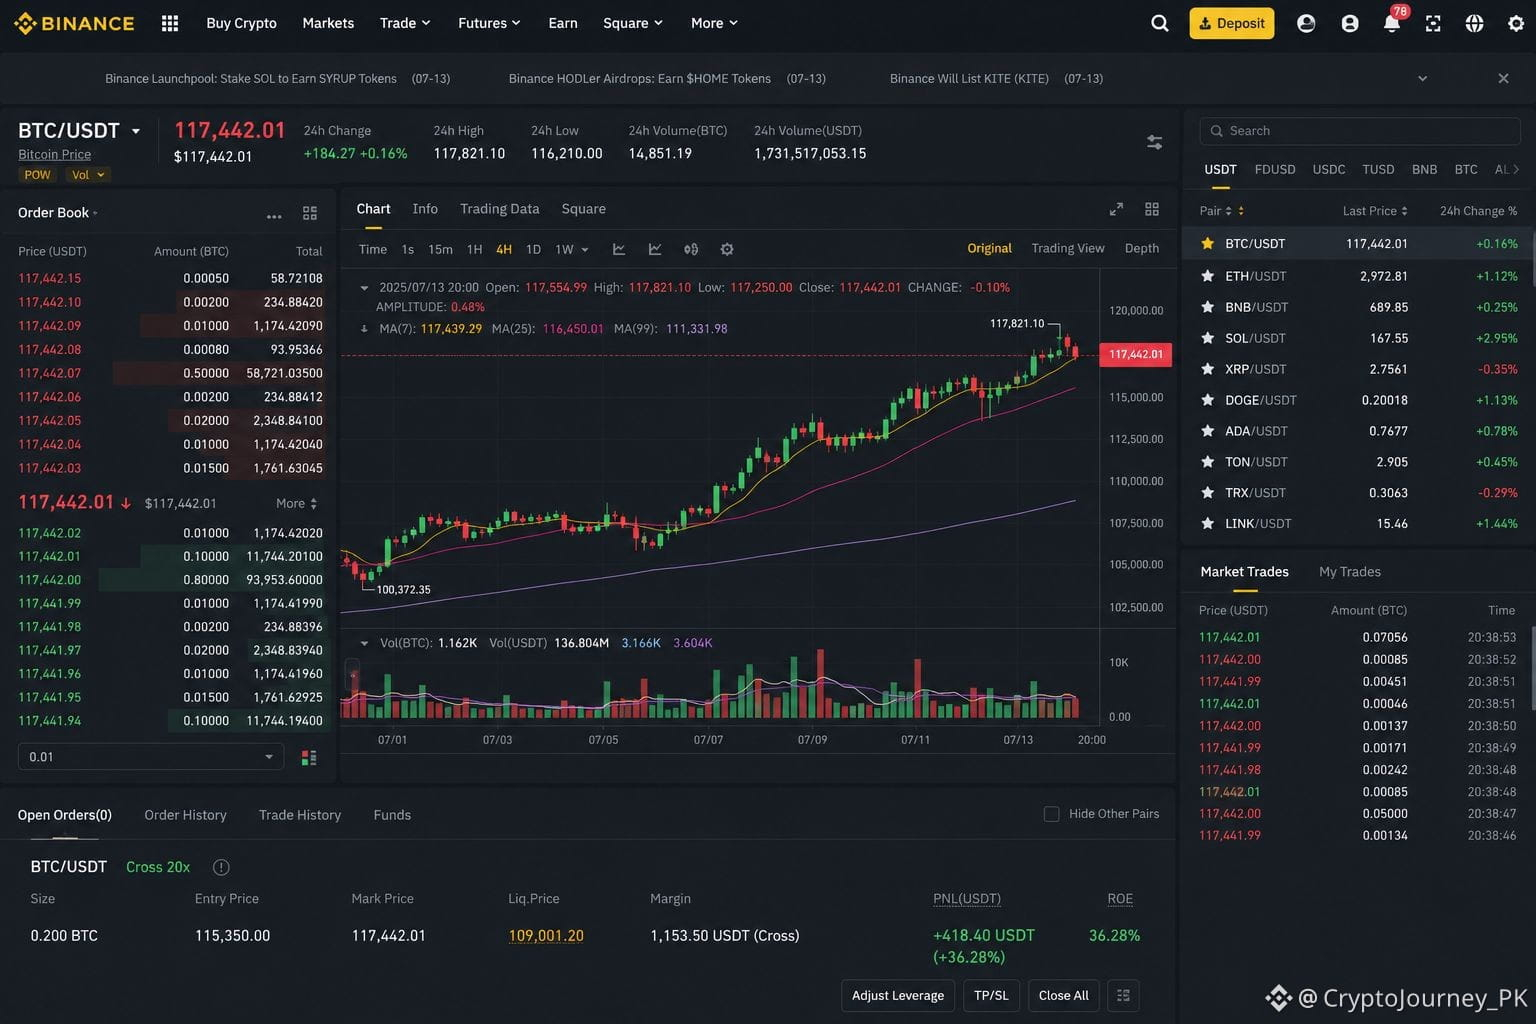Switch chart multi-window layout grid icon

1152,209
